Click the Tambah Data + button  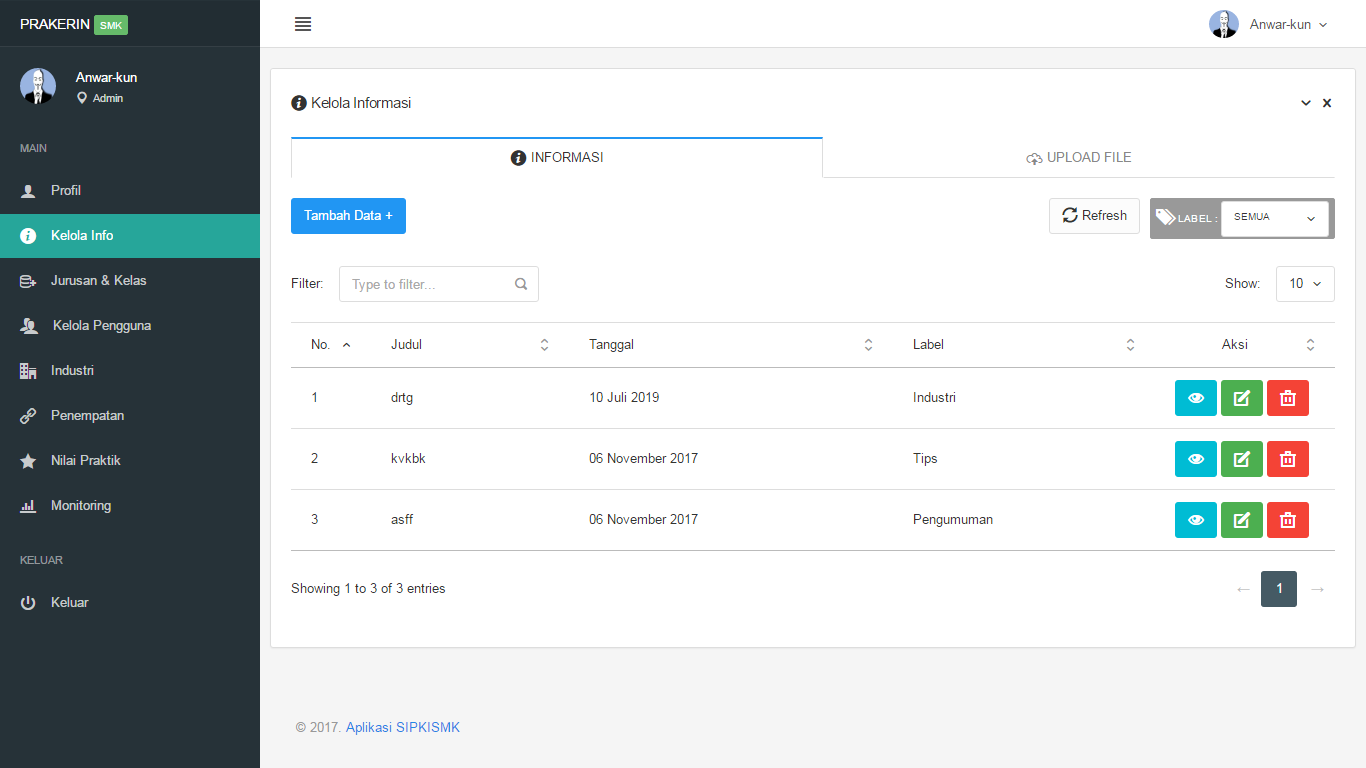click(x=348, y=216)
